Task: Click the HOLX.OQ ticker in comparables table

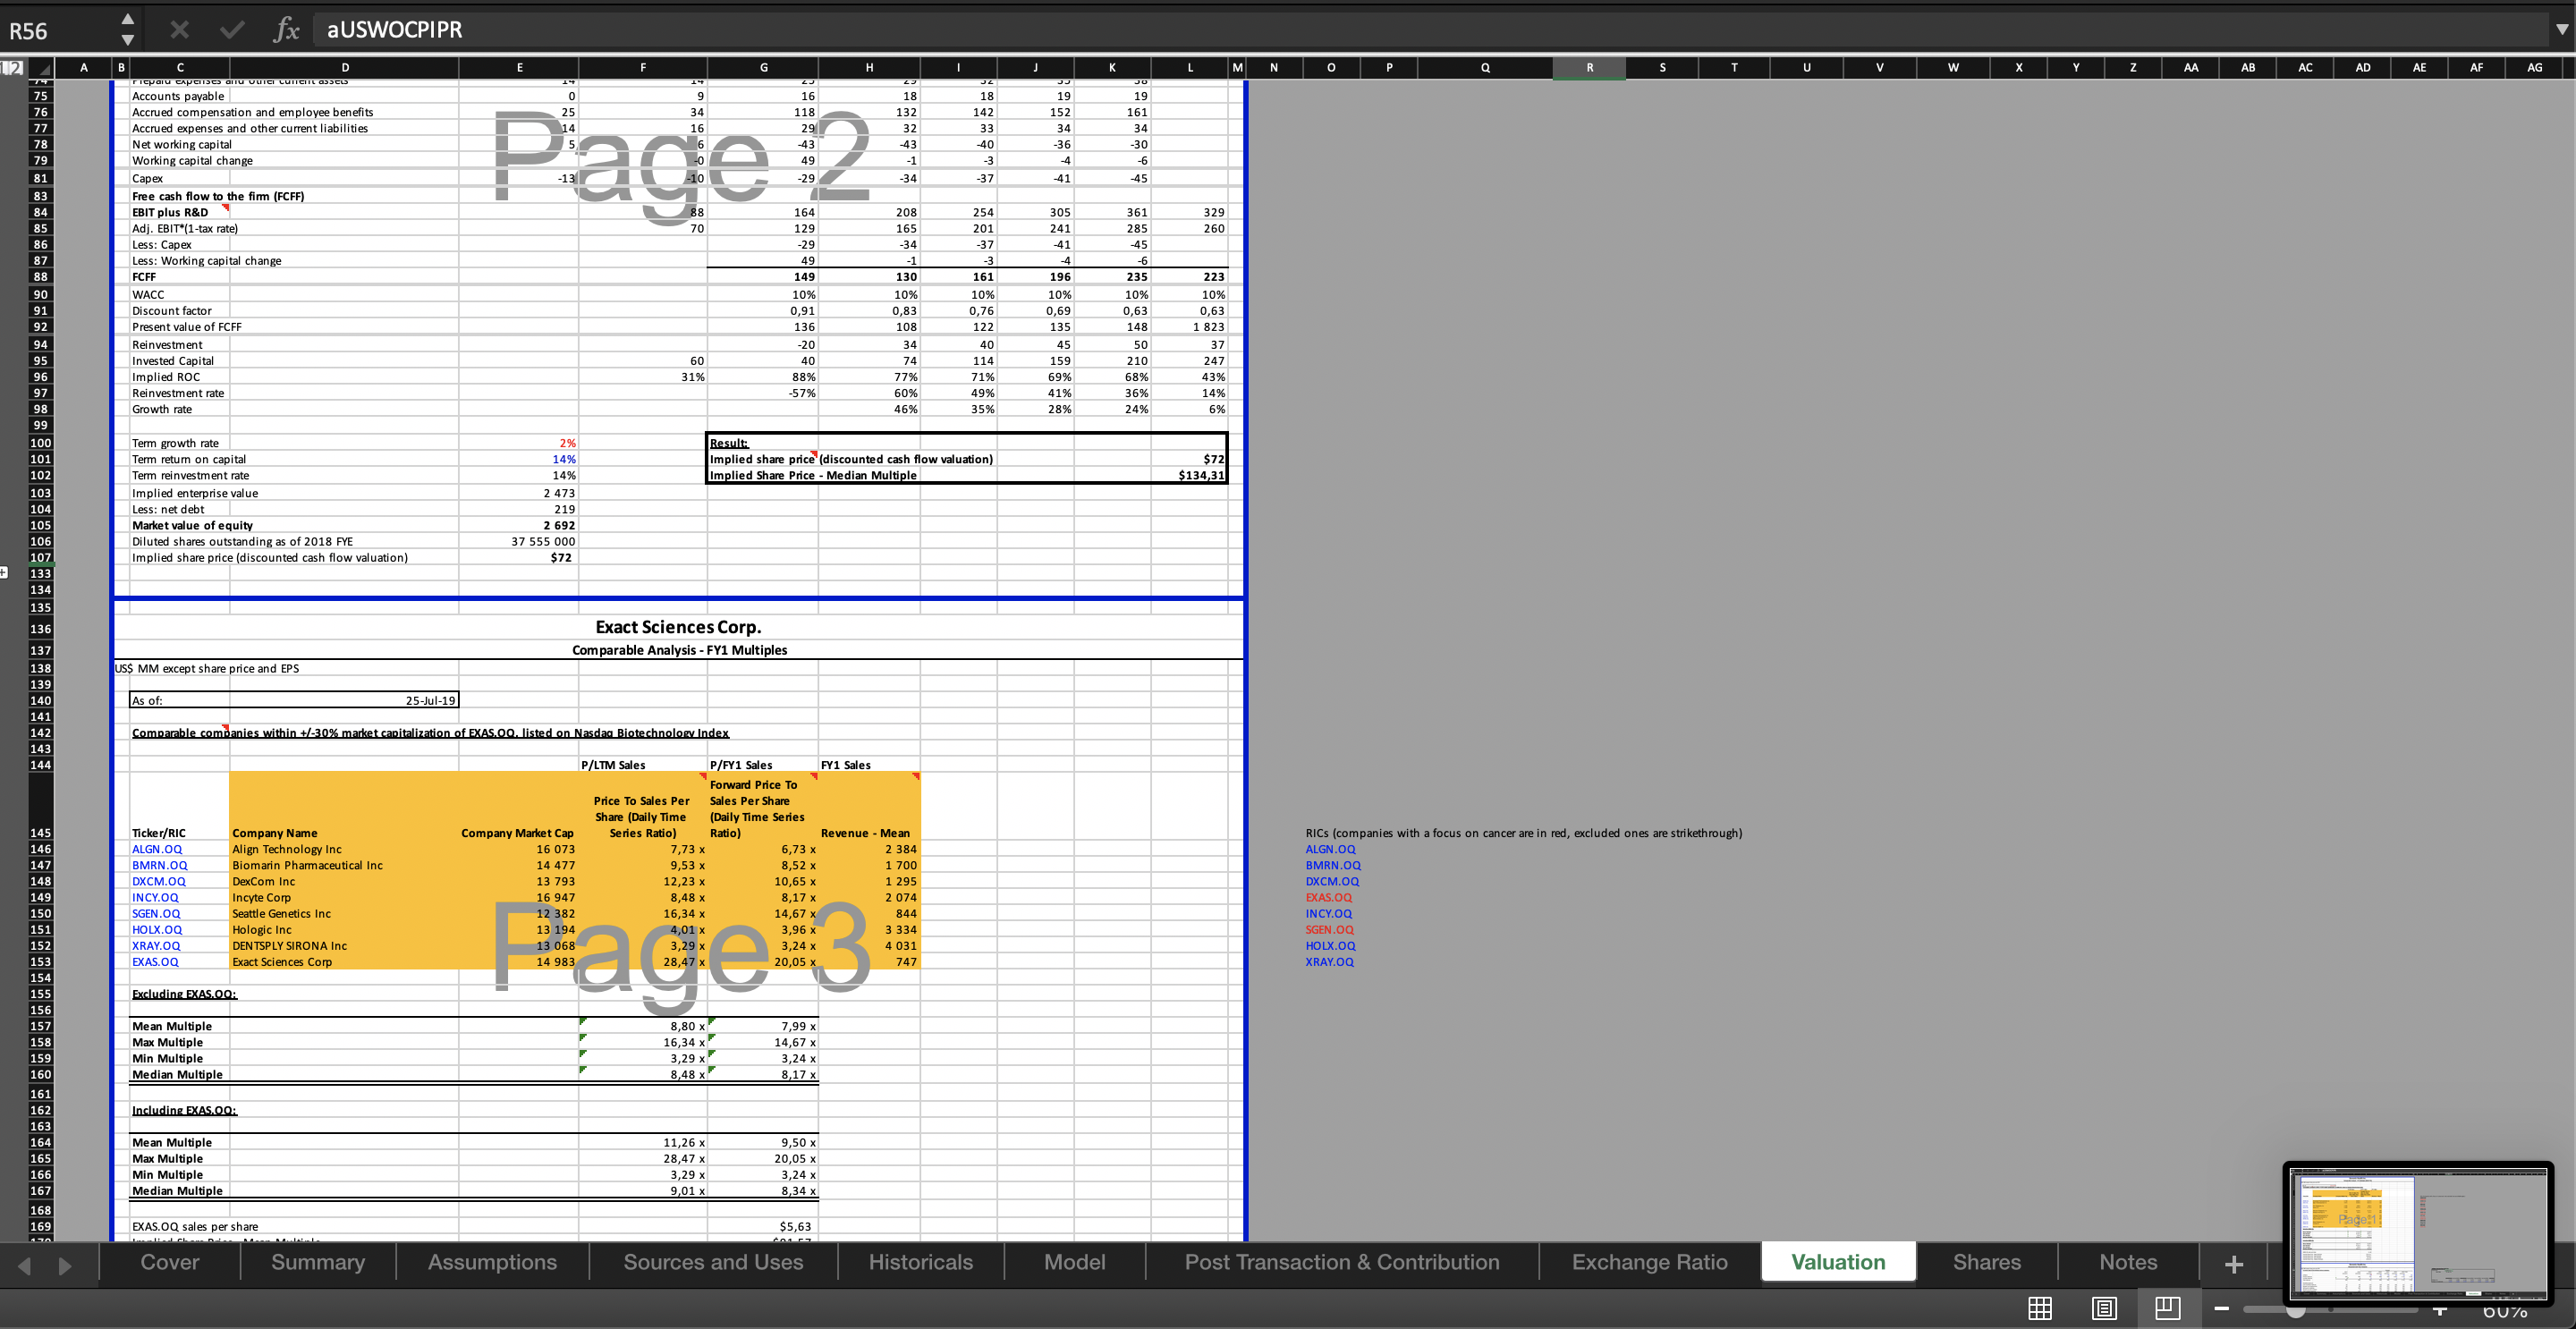Action: pos(157,930)
